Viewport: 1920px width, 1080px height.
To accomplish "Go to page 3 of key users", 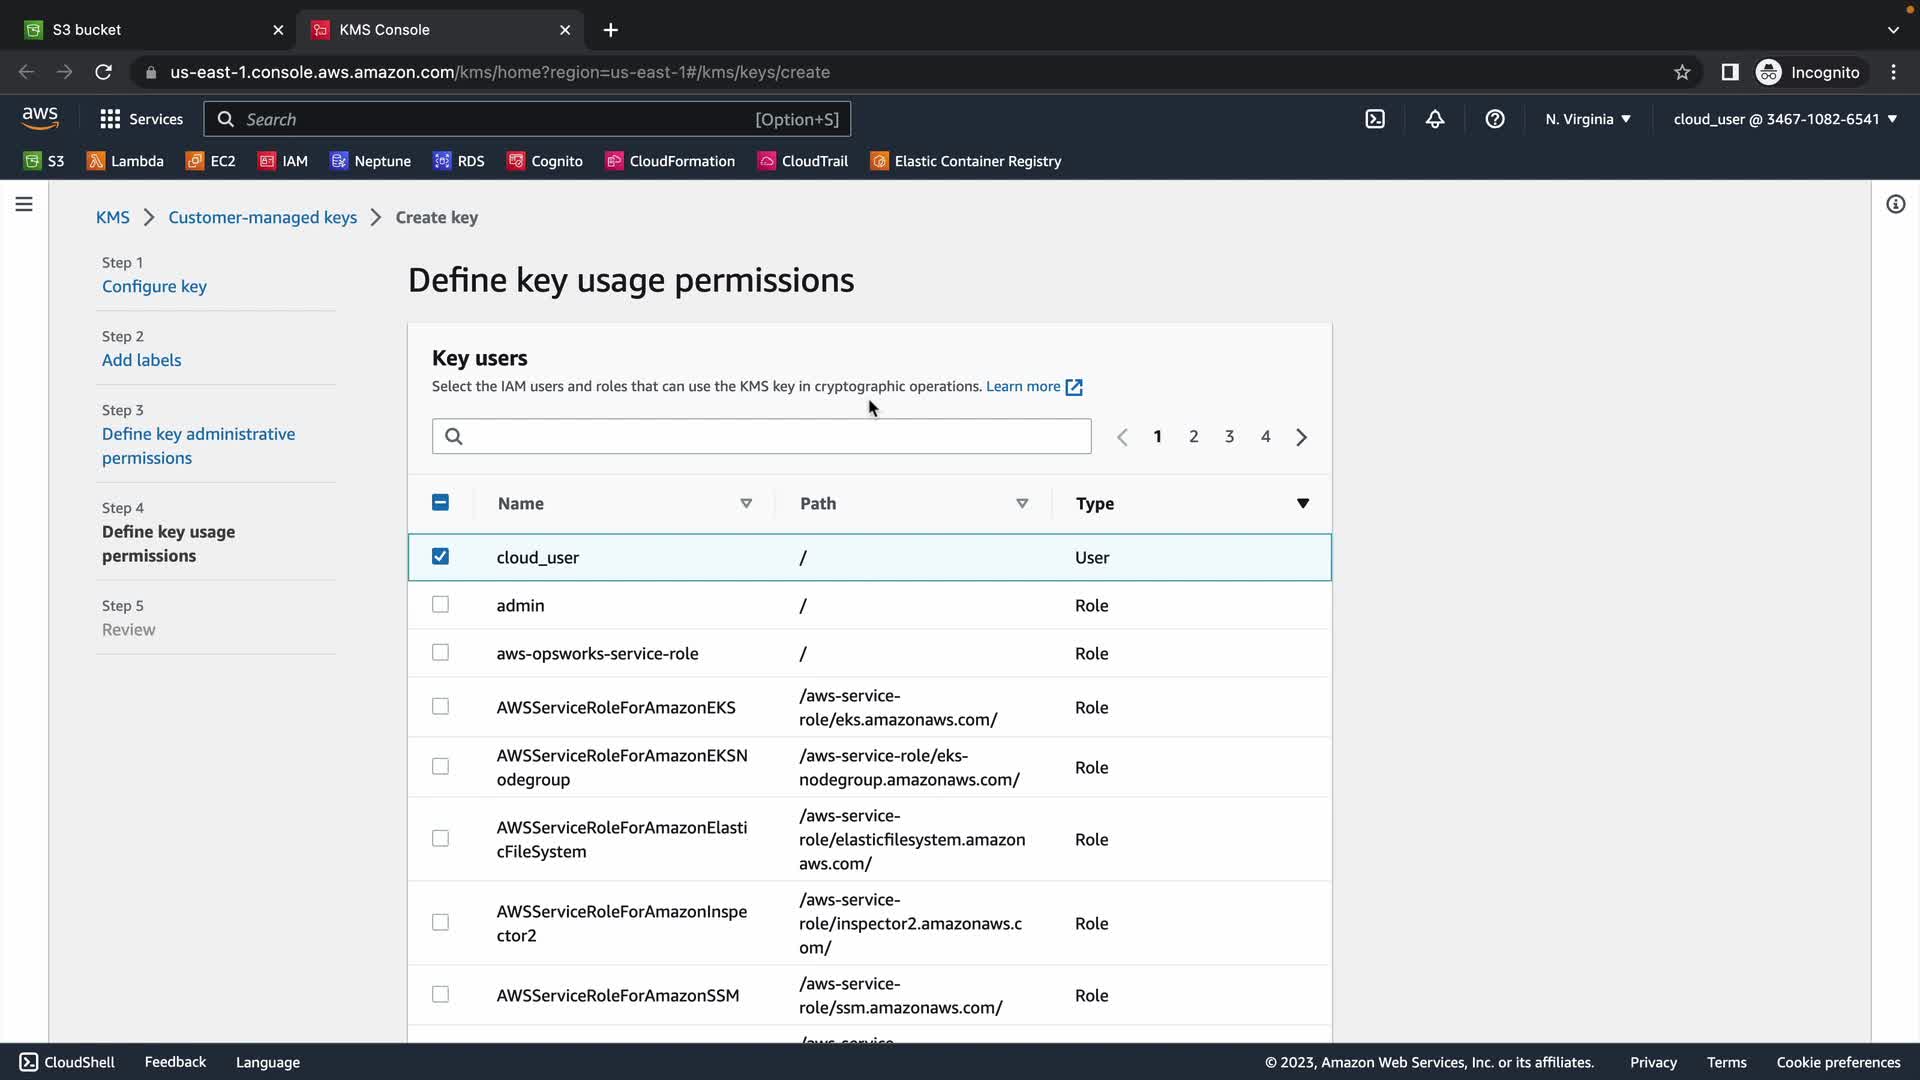I will coord(1229,436).
